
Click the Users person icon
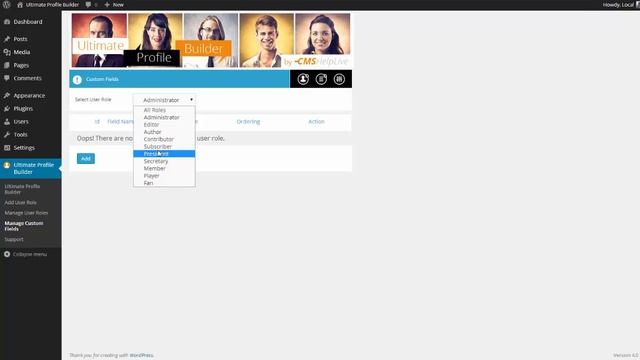point(7,122)
